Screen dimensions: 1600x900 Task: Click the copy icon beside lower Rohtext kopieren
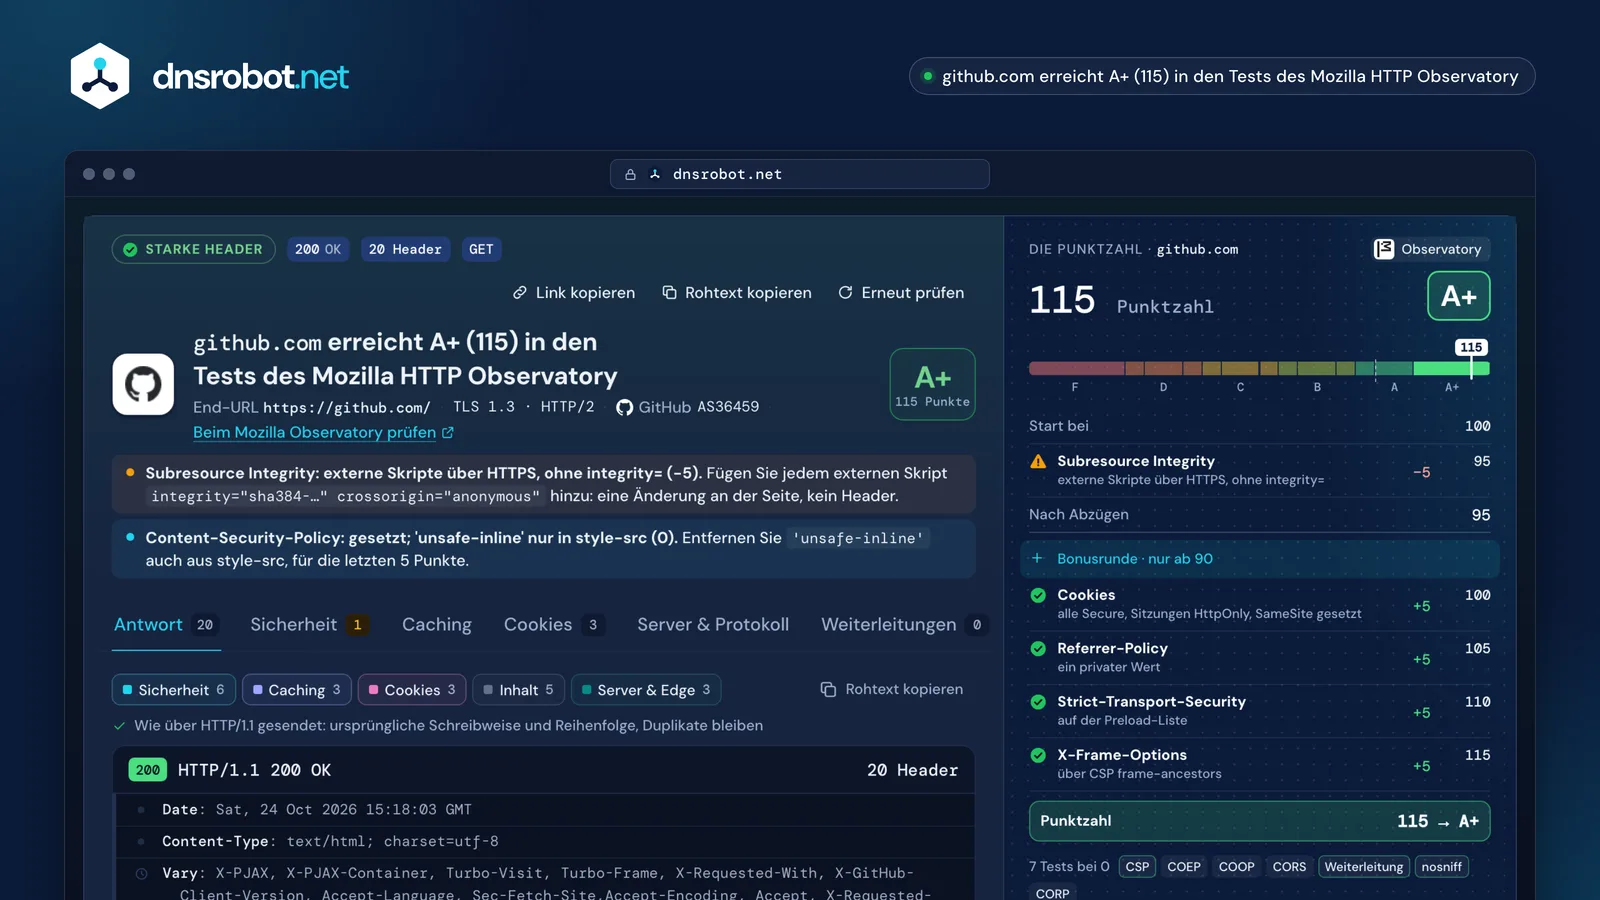coord(828,689)
